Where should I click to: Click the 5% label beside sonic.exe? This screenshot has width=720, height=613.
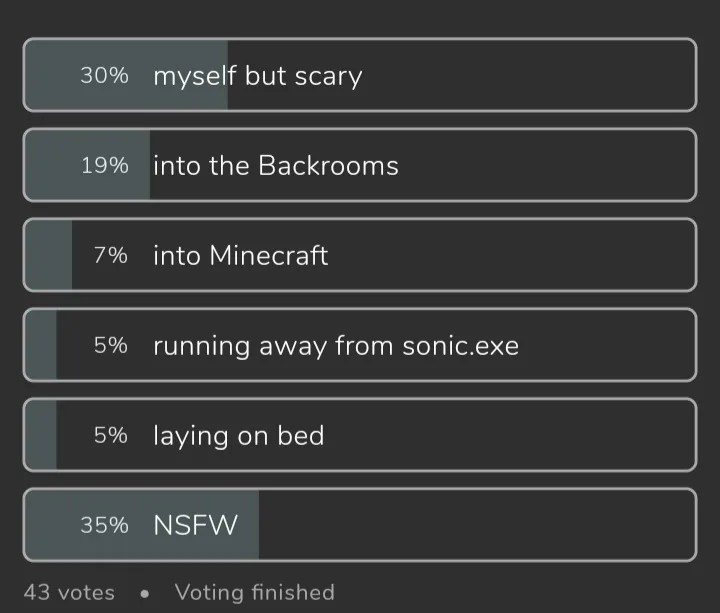pyautogui.click(x=111, y=345)
